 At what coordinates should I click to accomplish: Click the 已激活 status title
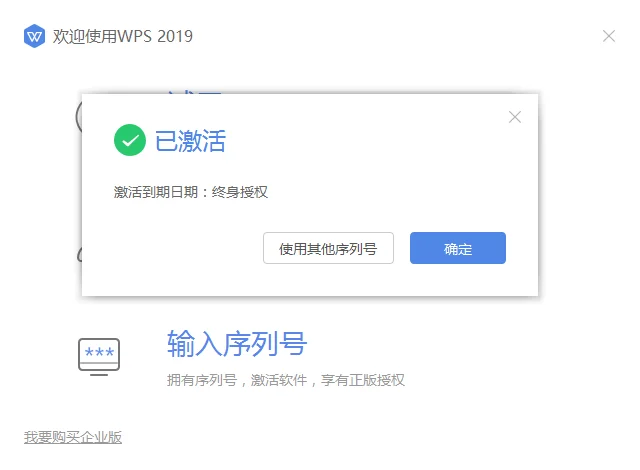pos(190,141)
